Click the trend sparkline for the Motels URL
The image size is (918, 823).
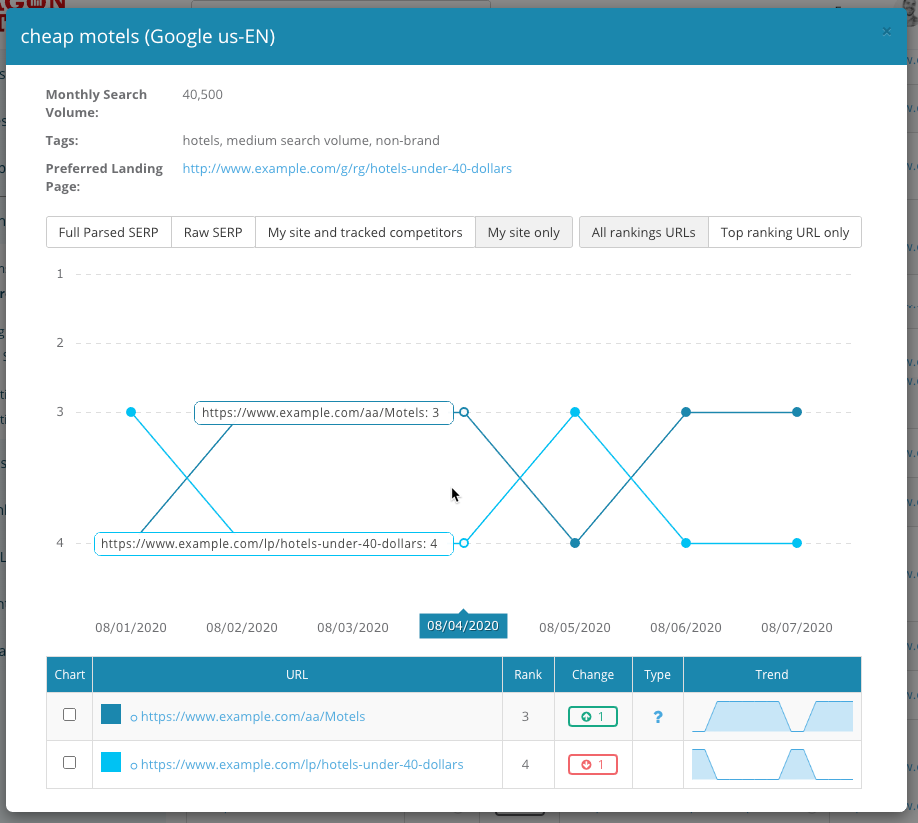pyautogui.click(x=772, y=717)
